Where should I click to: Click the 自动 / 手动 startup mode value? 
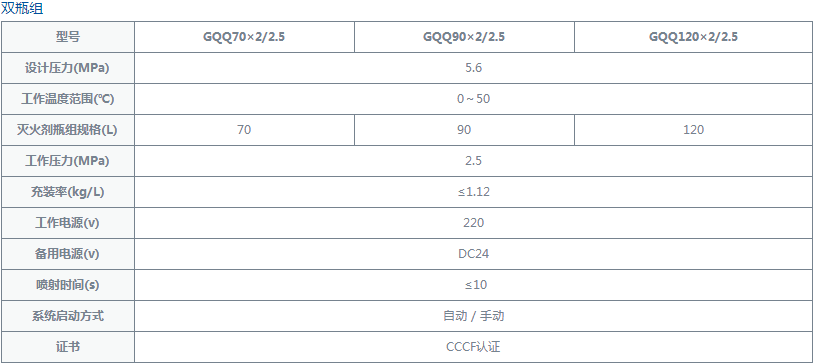474,316
